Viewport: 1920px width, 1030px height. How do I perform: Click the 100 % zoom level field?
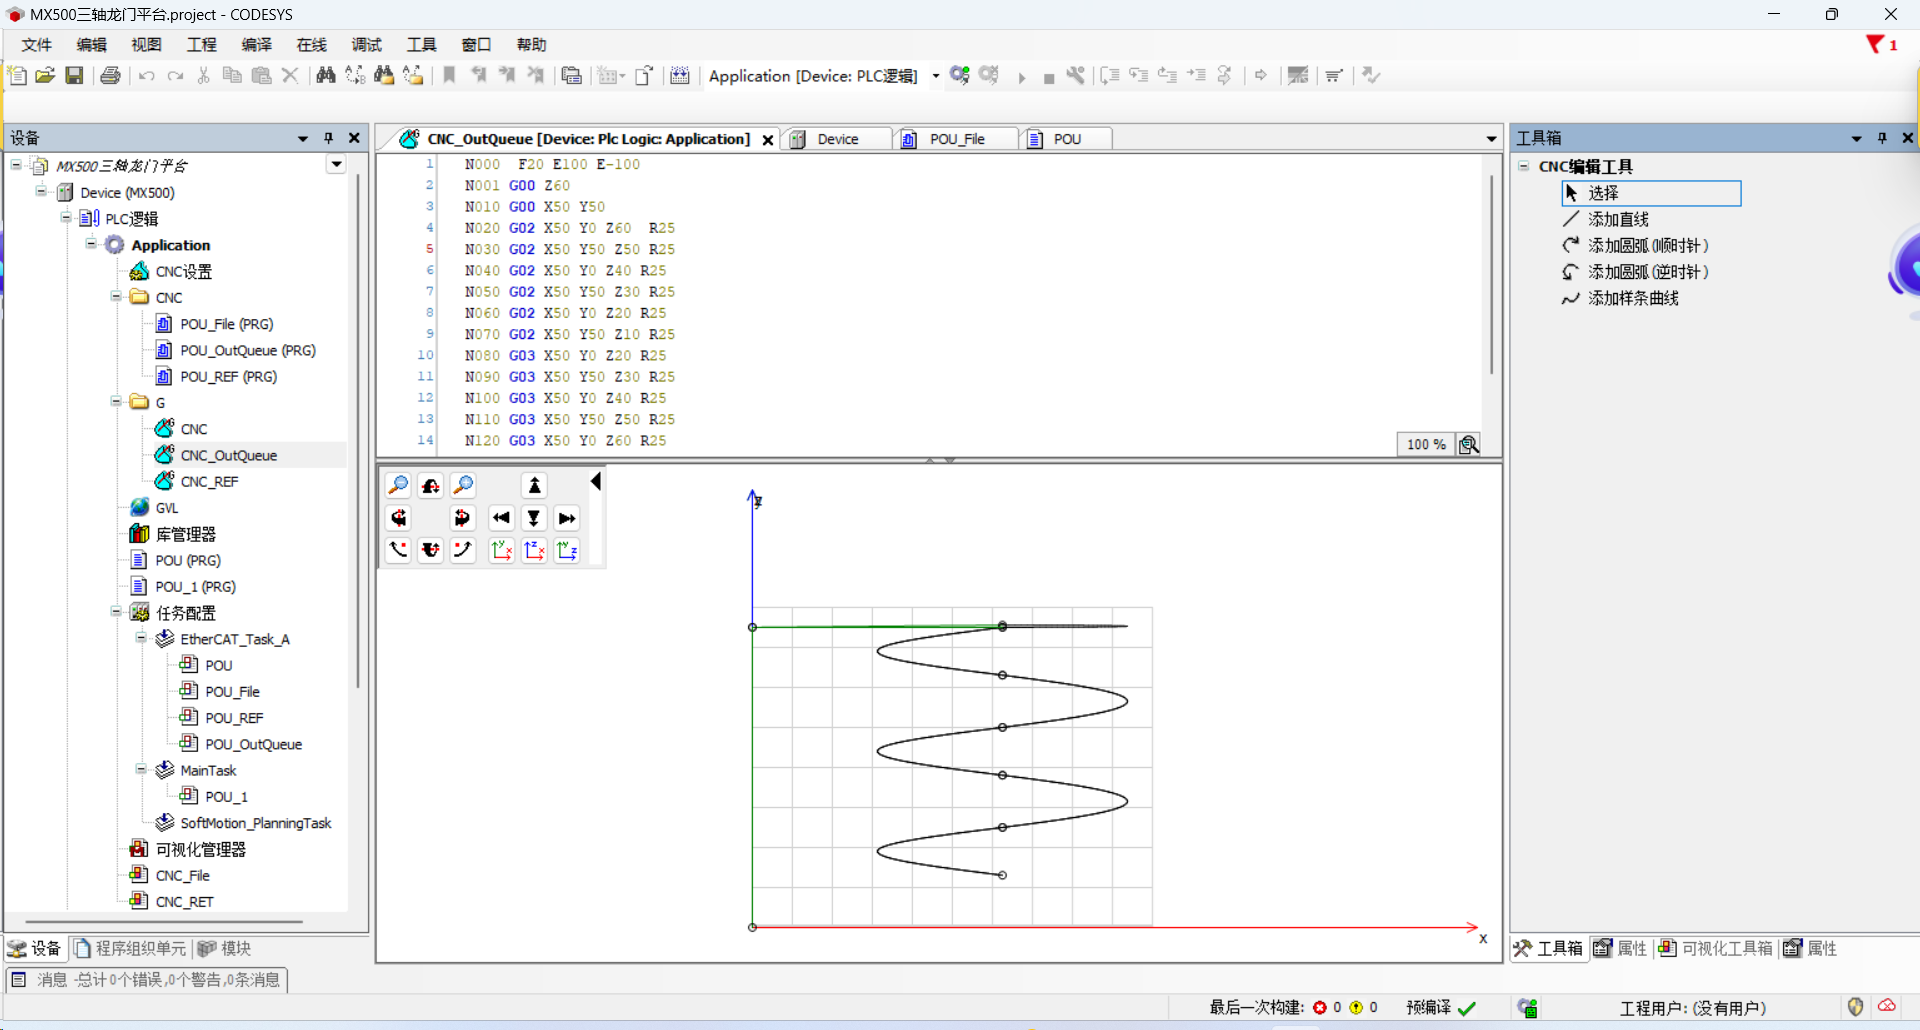pos(1425,445)
